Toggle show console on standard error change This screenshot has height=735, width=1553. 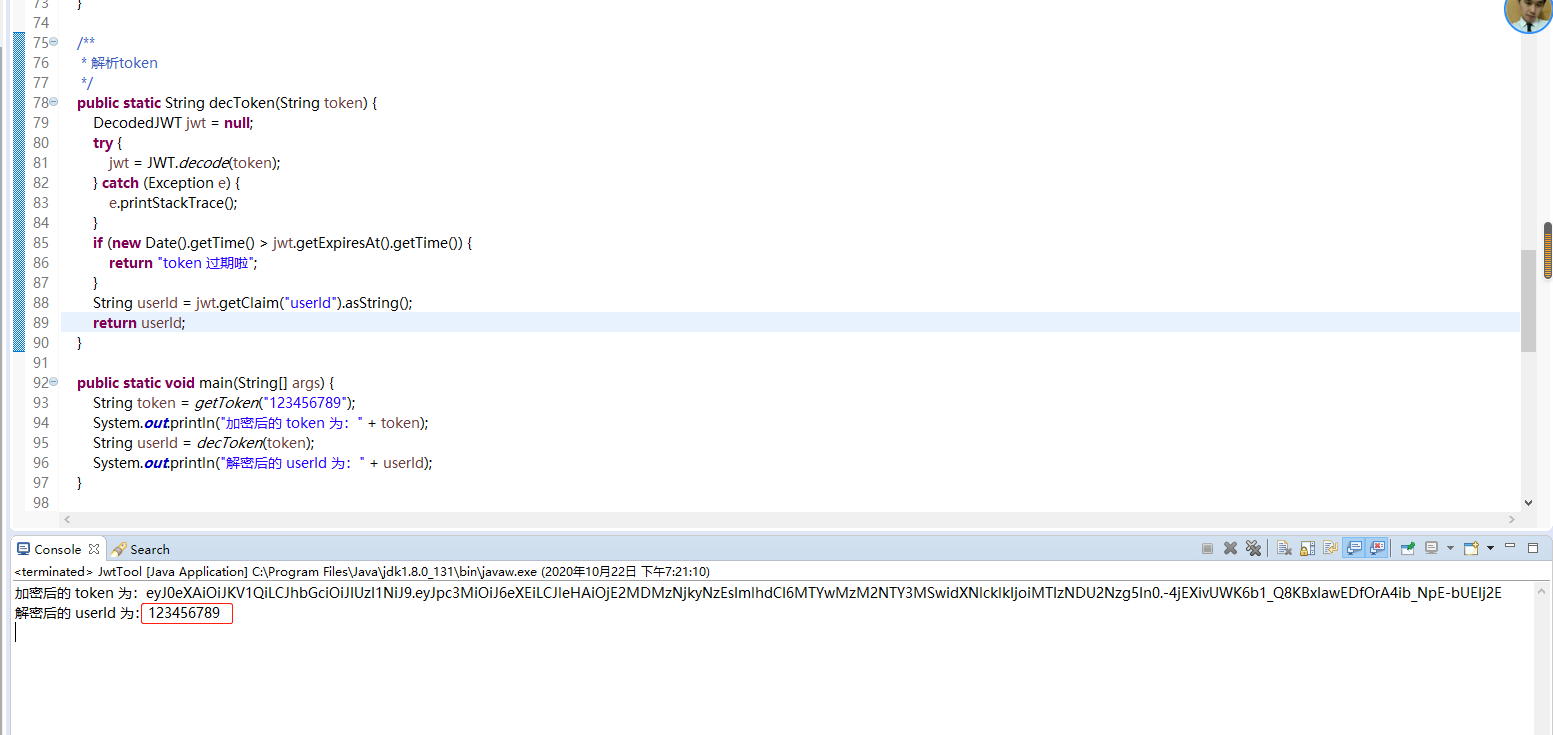click(1377, 548)
